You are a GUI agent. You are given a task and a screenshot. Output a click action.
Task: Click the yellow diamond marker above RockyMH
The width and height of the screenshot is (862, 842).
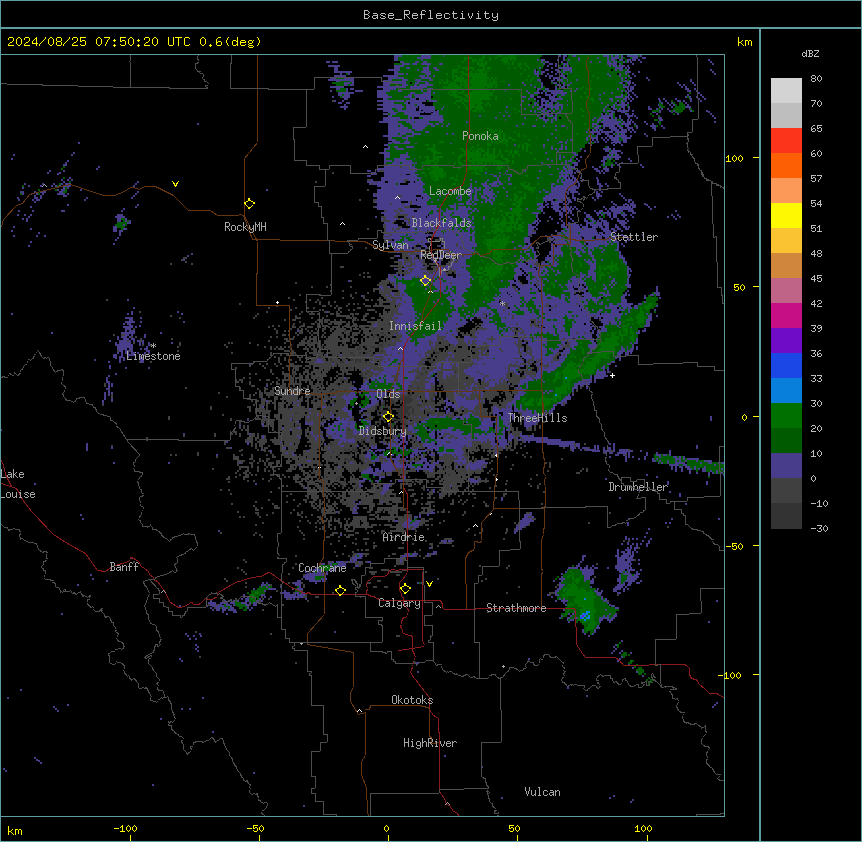tap(249, 204)
